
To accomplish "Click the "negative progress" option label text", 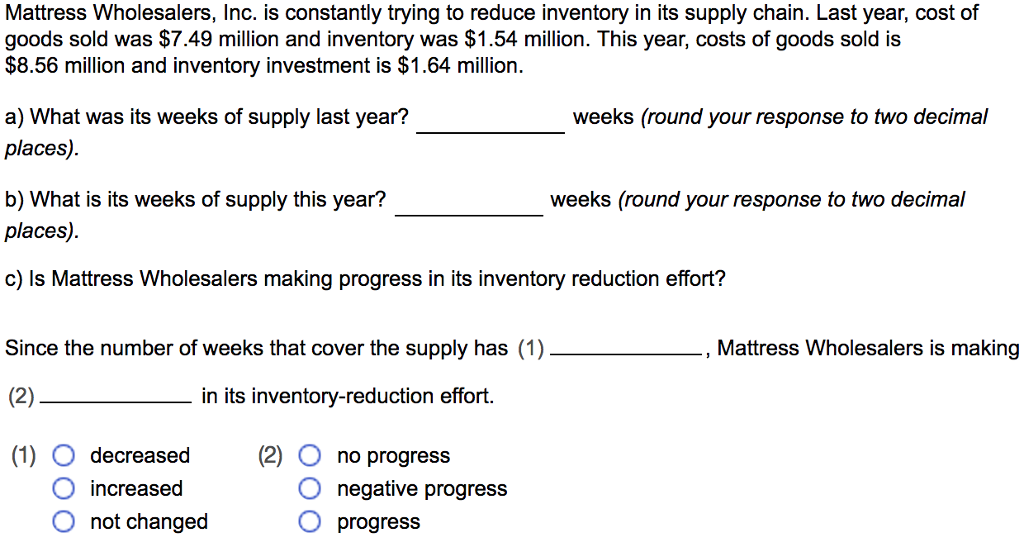I will coord(422,489).
